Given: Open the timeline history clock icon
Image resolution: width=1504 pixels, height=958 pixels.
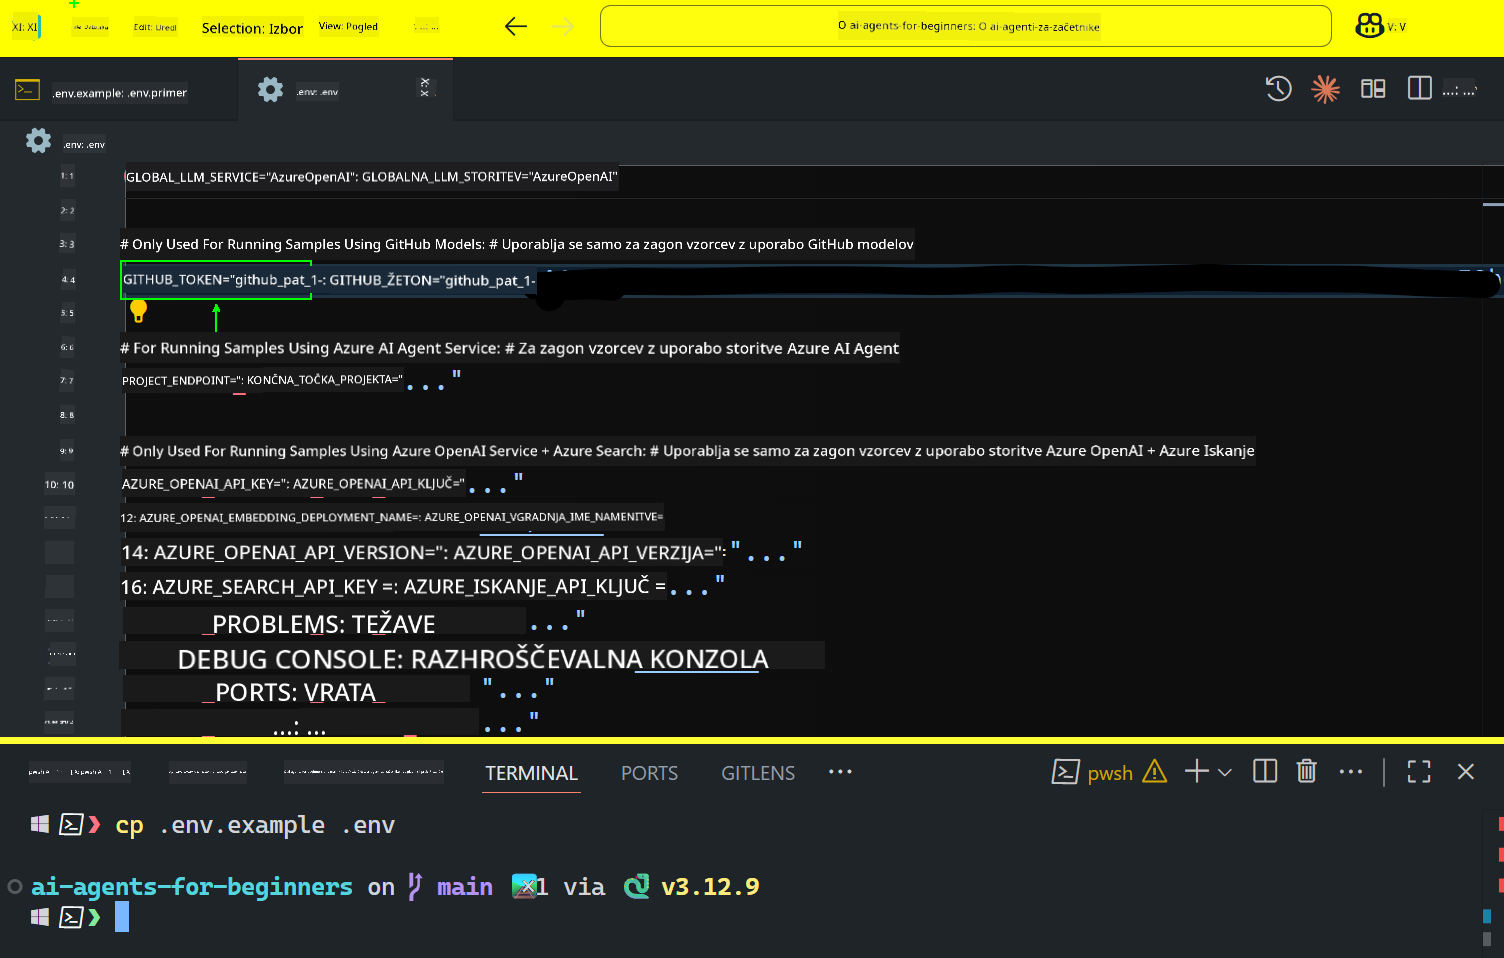Looking at the screenshot, I should coord(1278,89).
